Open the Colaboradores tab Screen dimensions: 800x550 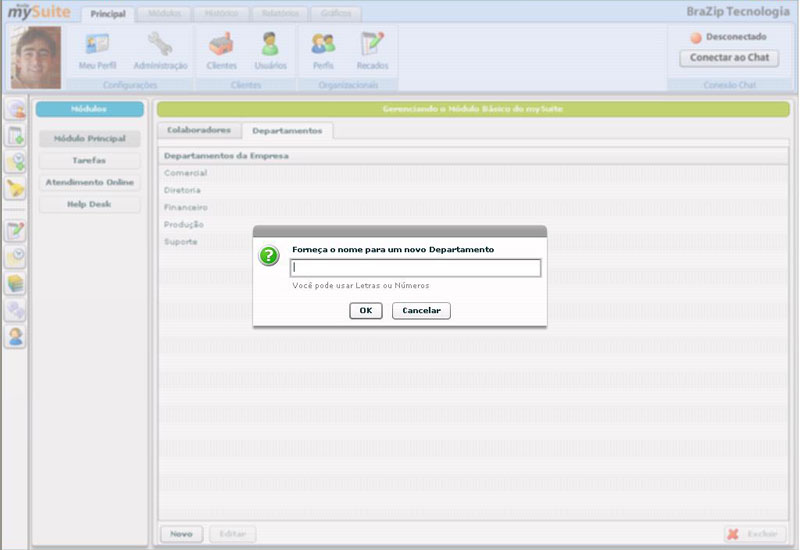(x=198, y=130)
